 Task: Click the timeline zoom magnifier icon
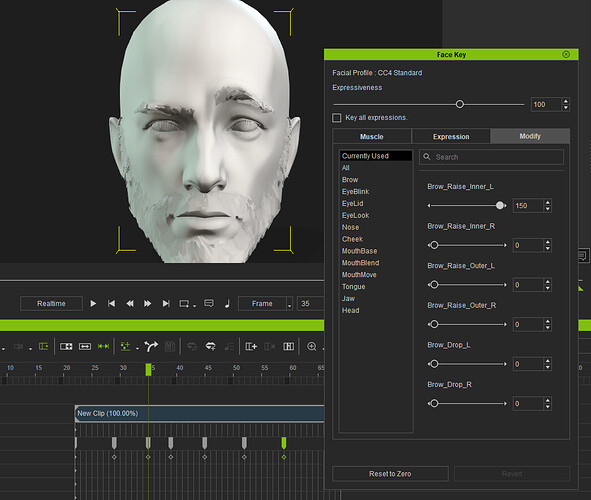point(312,346)
